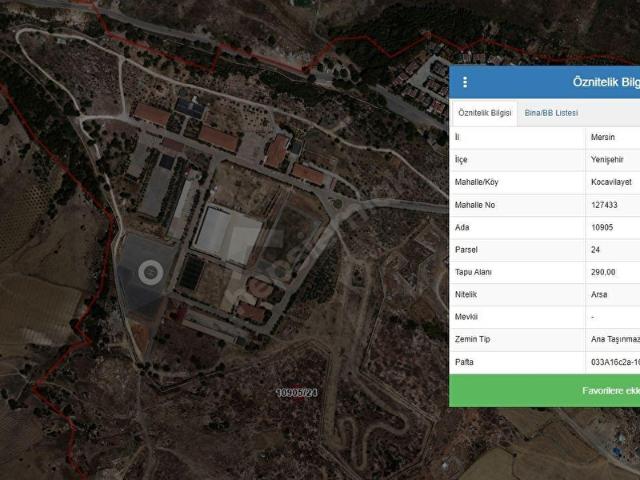640x480 pixels.
Task: Click the parcel label 10905/24 on map
Action: 297,393
